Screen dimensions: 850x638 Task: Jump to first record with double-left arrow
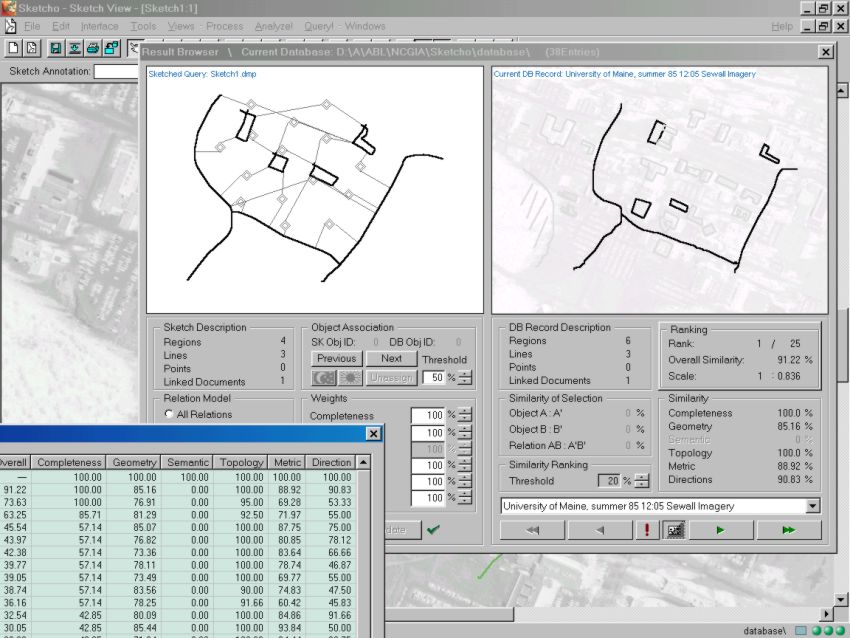pos(533,530)
